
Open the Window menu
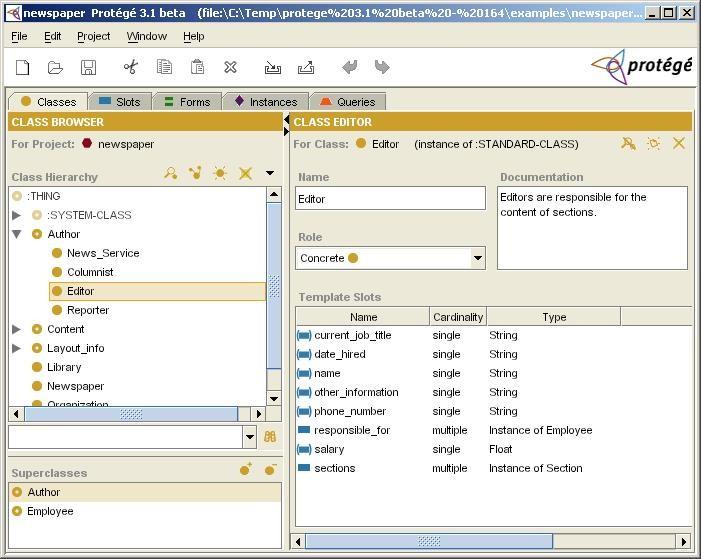coord(147,36)
